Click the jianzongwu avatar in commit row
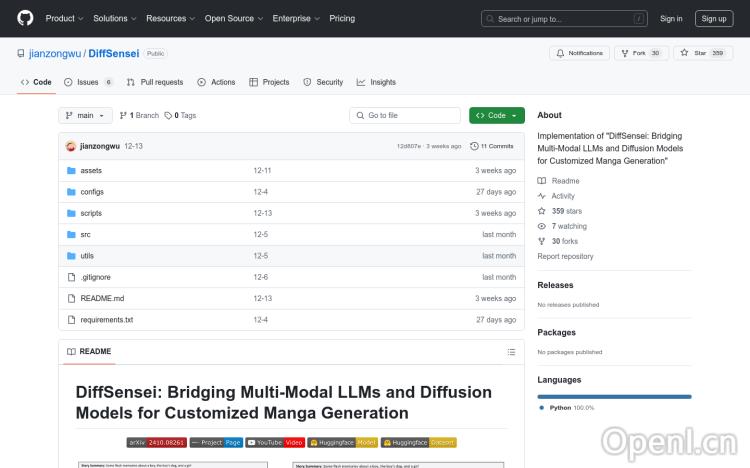The width and height of the screenshot is (750, 468). [71, 146]
